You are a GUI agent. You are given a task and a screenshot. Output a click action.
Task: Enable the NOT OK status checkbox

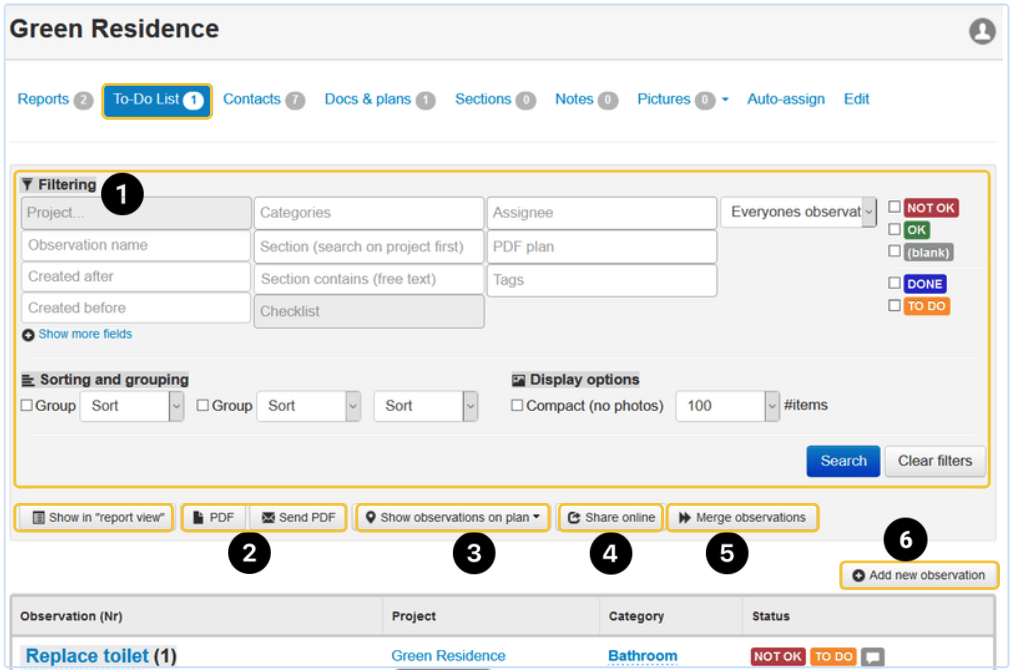point(895,208)
